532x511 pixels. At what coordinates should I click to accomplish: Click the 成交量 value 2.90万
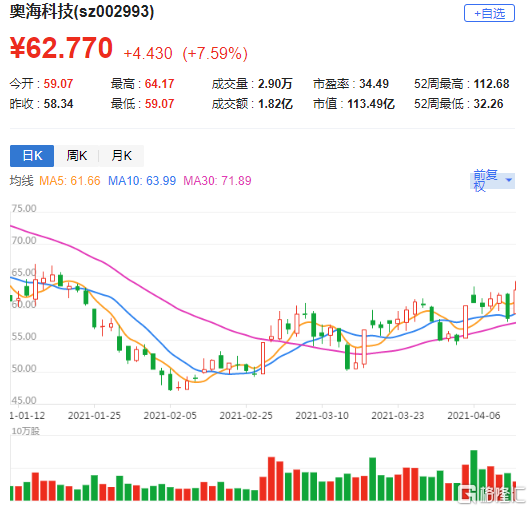275,83
